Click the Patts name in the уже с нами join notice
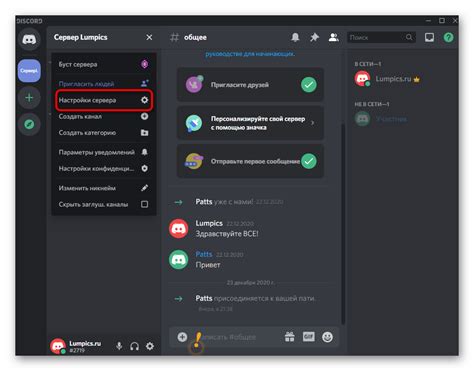474x371 pixels. coord(204,202)
